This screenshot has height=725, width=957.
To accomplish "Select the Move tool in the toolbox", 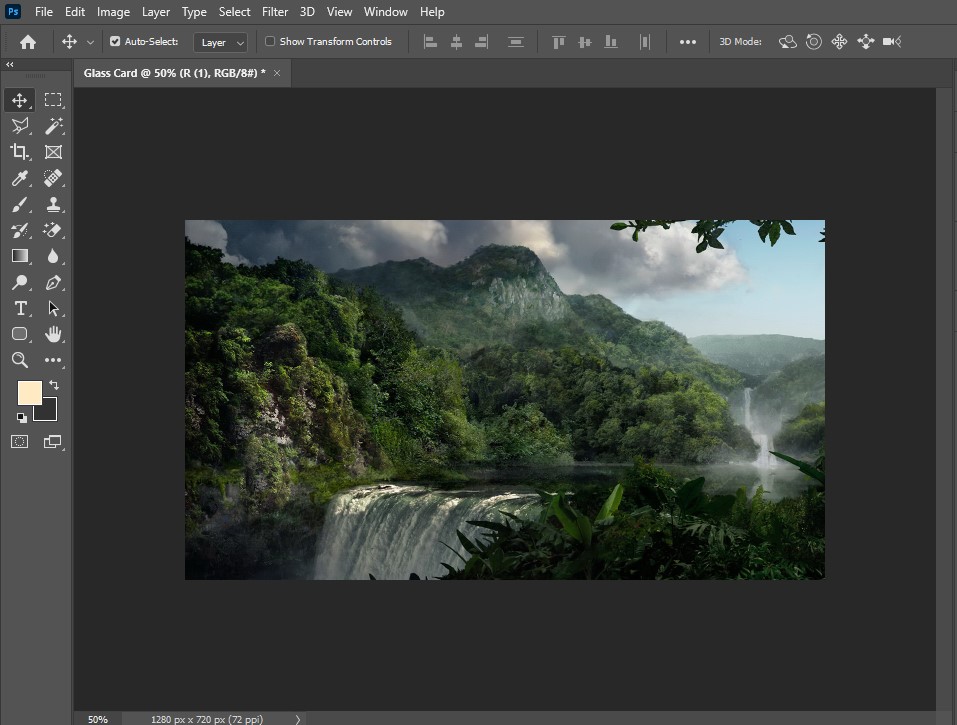I will coord(20,100).
